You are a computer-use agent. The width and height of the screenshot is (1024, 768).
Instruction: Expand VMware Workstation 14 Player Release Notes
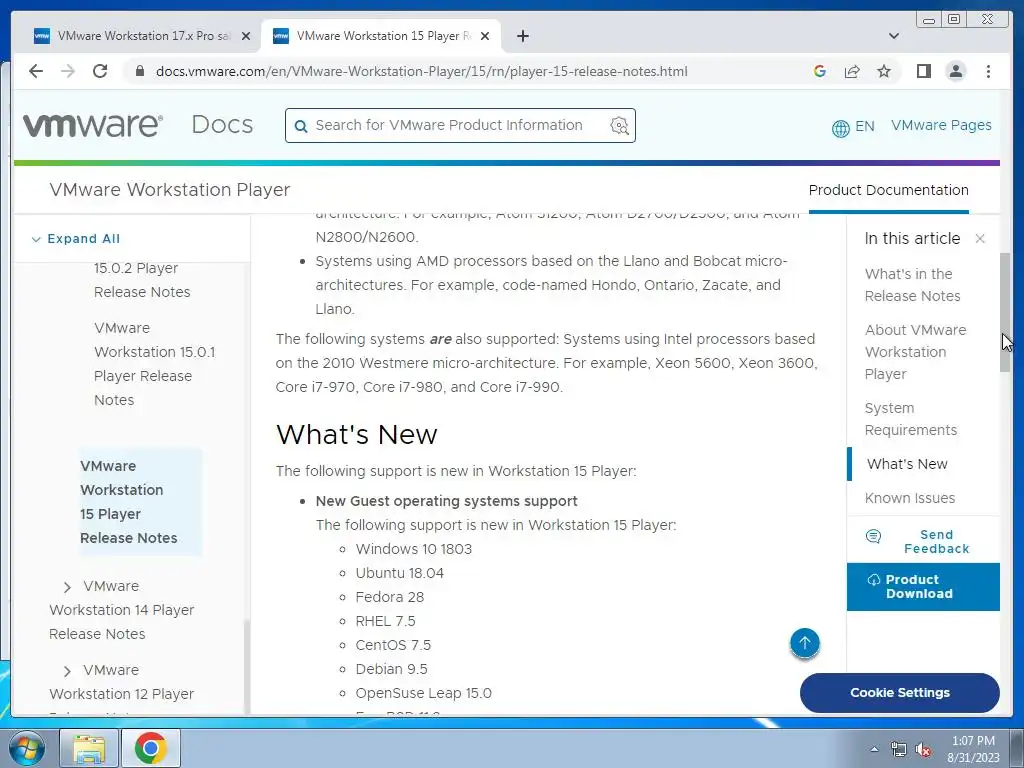coord(67,587)
